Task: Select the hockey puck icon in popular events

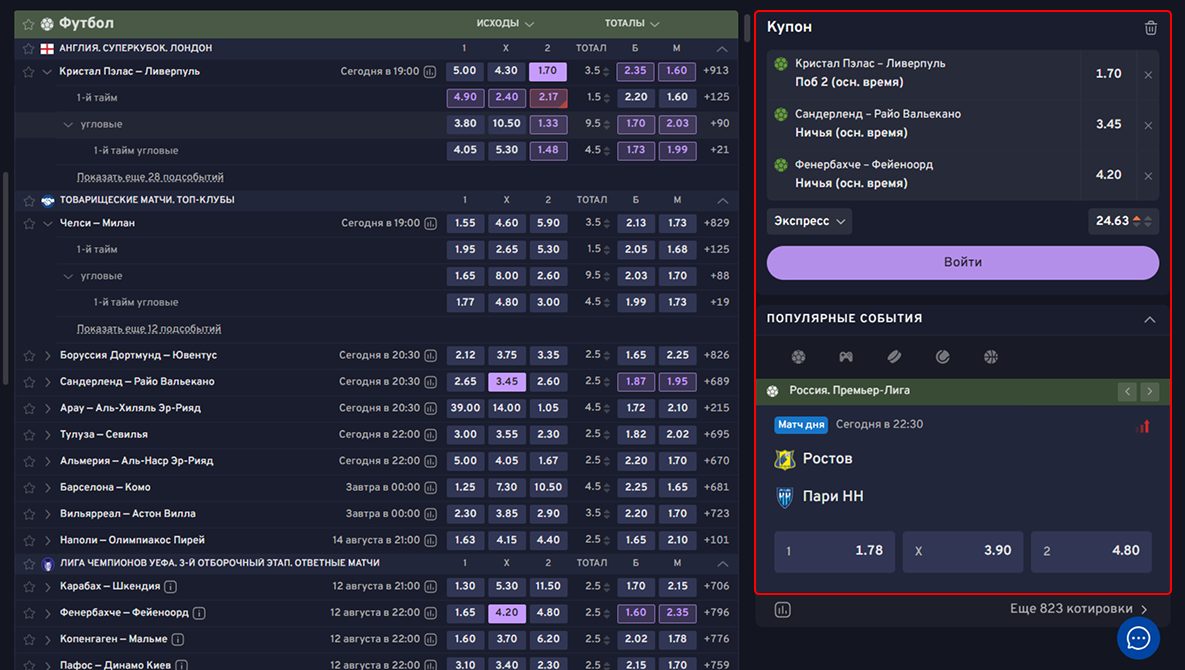Action: (x=894, y=357)
